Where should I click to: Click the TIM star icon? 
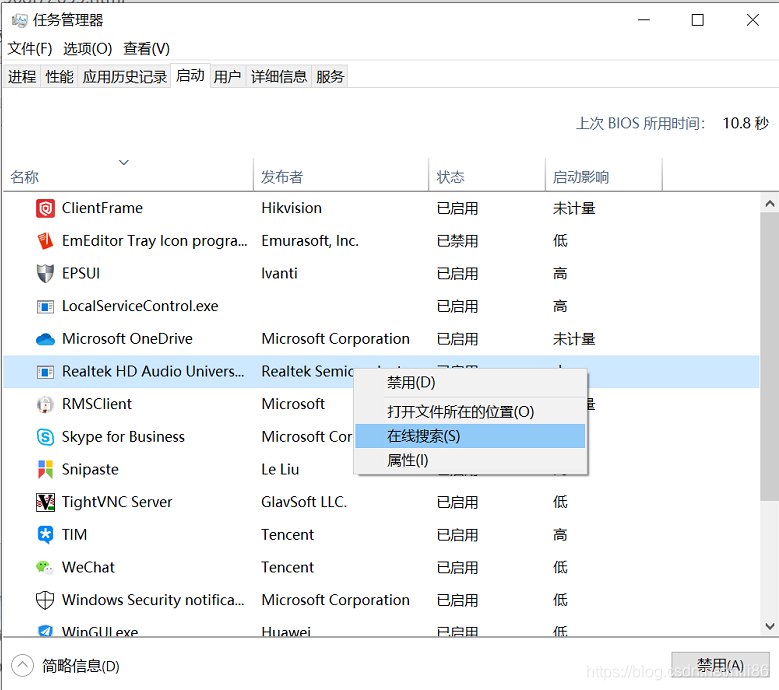[45, 535]
